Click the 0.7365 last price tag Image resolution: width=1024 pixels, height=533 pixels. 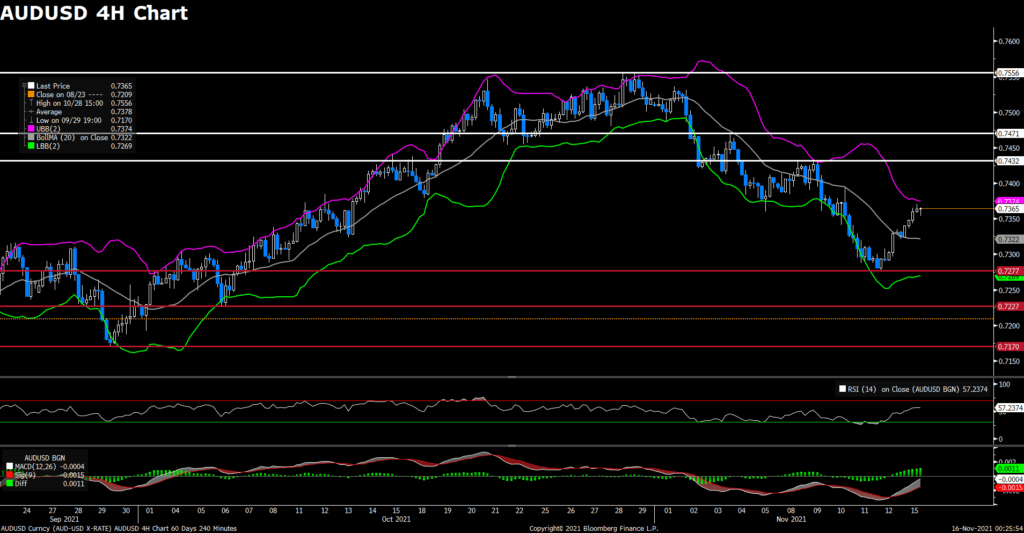click(1009, 209)
